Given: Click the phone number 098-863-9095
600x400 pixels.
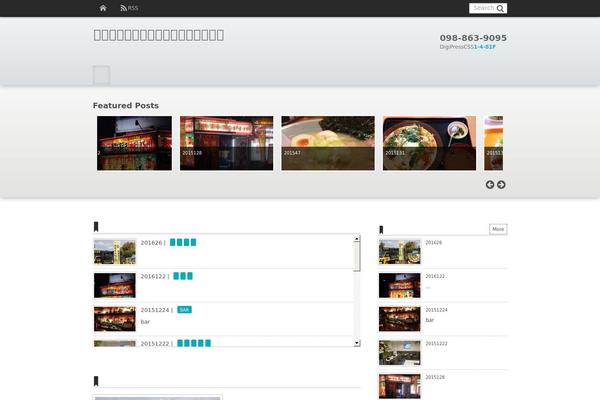Looking at the screenshot, I should (x=473, y=38).
